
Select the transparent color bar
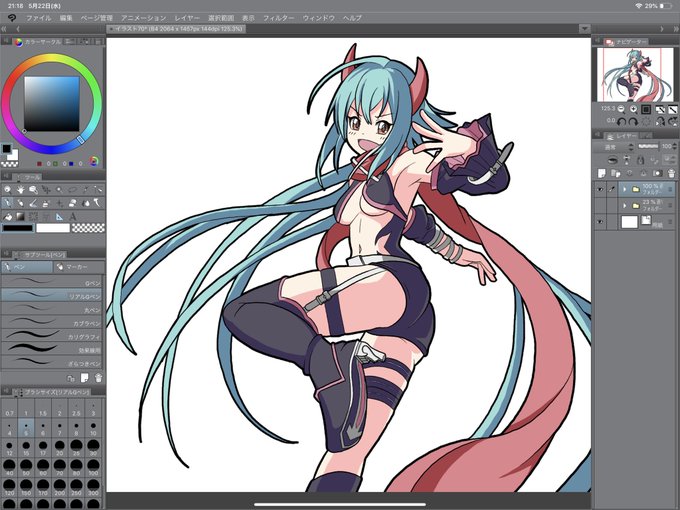(x=88, y=228)
